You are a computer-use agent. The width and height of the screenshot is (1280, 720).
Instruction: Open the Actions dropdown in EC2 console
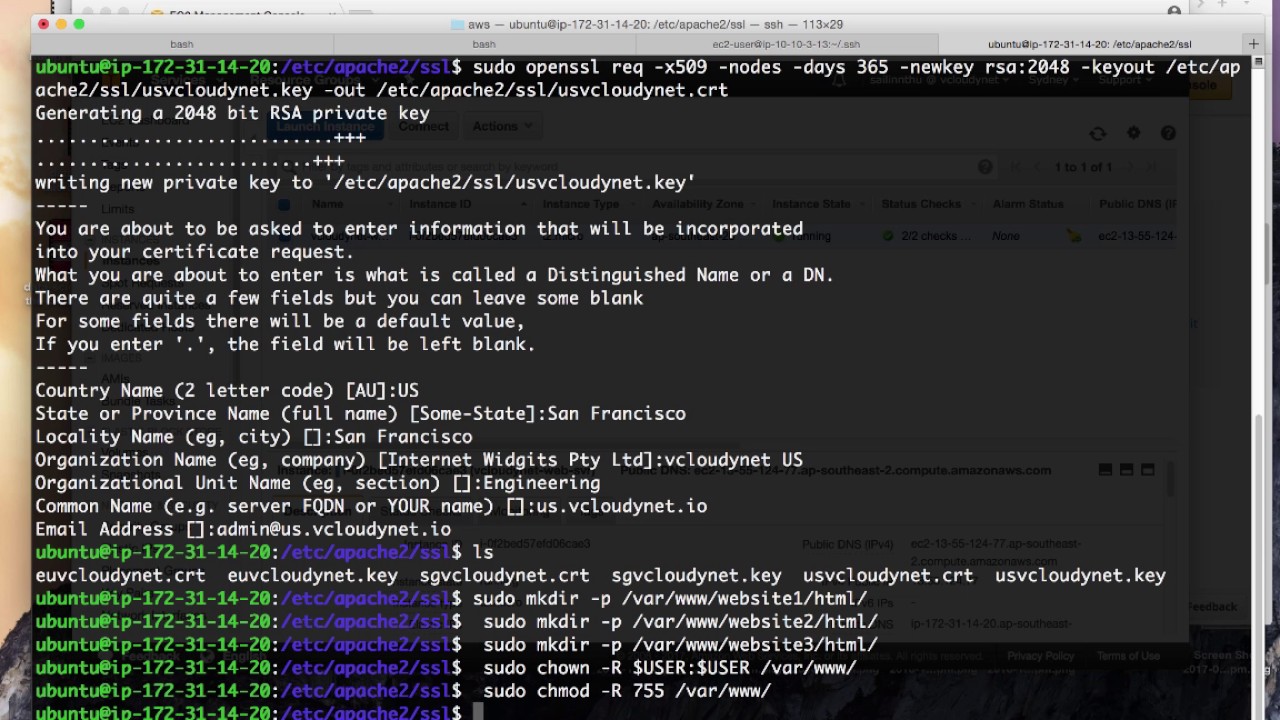[502, 126]
